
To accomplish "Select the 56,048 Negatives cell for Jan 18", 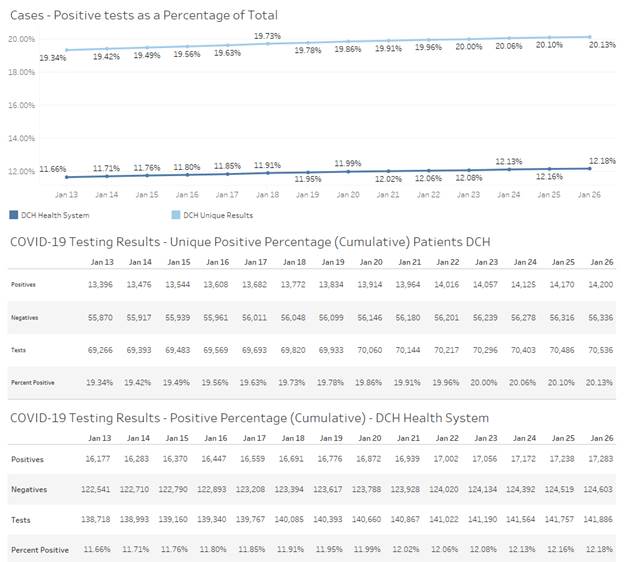I will click(x=294, y=318).
